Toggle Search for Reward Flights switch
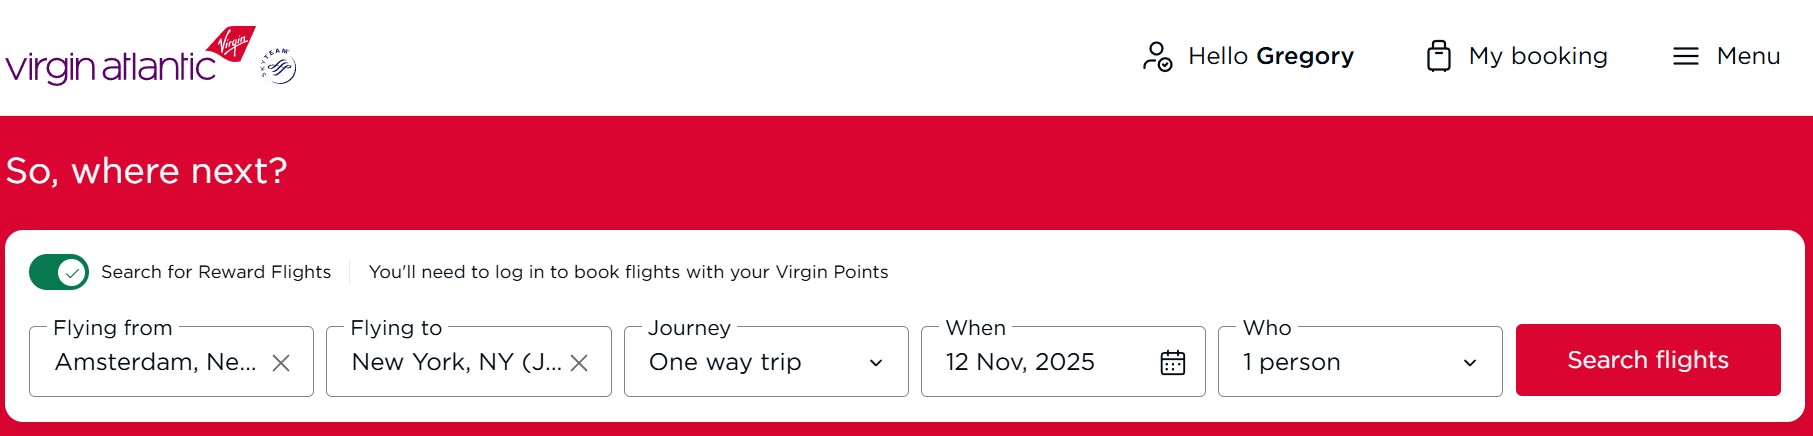The image size is (1813, 436). (x=59, y=272)
